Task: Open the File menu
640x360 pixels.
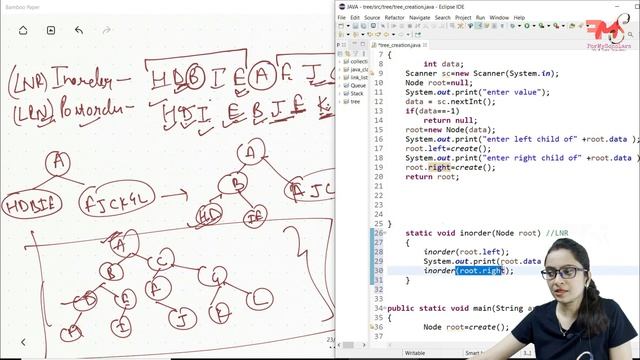Action: point(342,18)
